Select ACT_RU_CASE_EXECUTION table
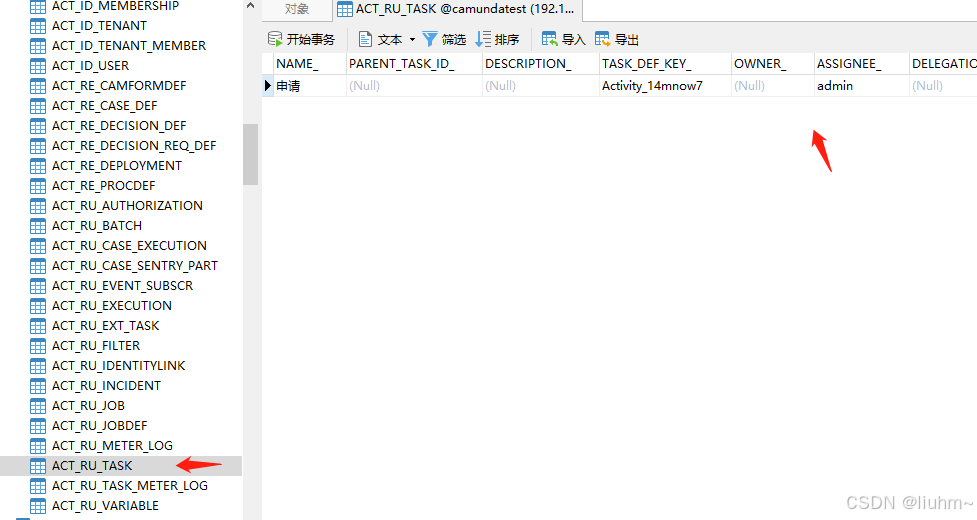Screen dimensions: 977x520 click(x=129, y=246)
